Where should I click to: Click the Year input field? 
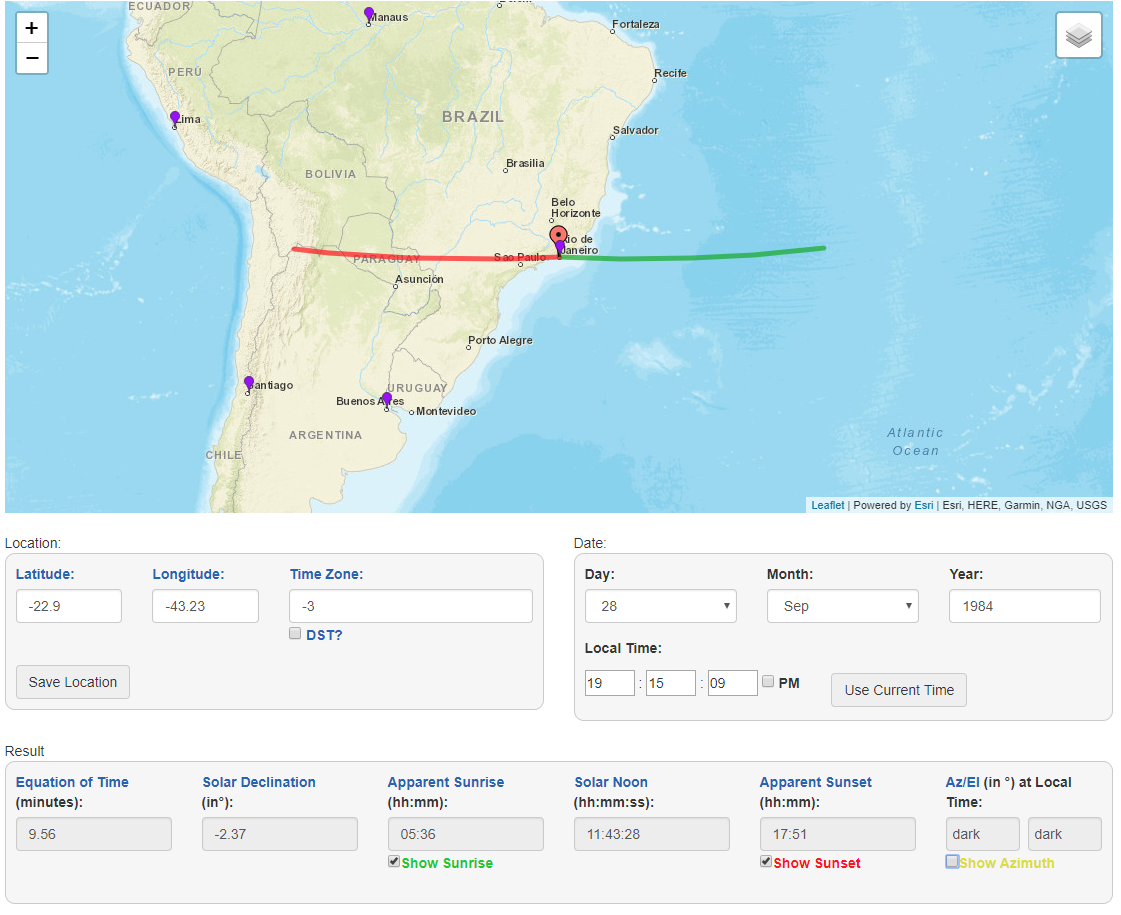pos(1024,606)
